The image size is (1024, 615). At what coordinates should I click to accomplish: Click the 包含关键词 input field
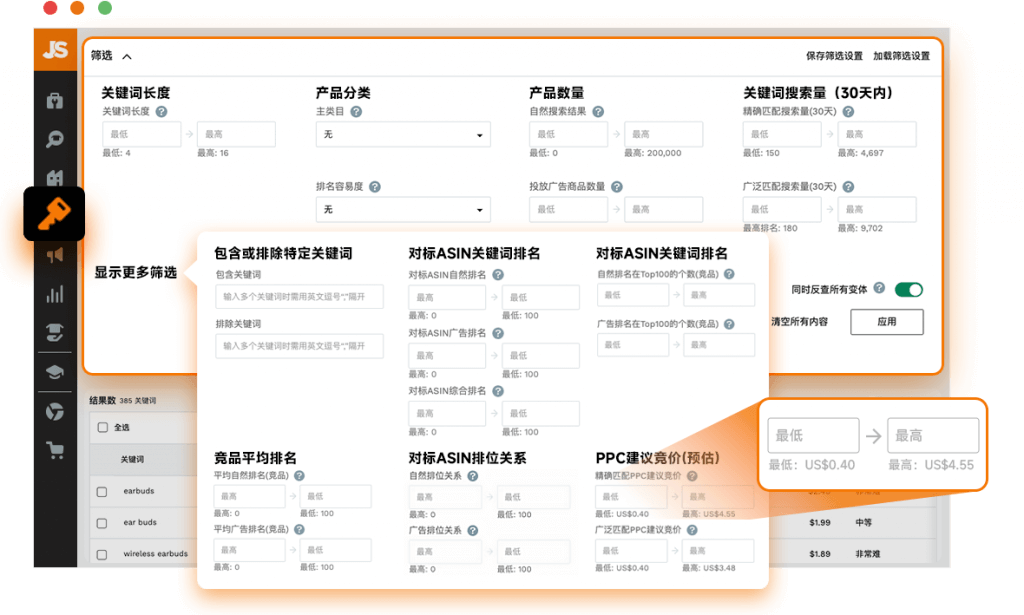pyautogui.click(x=299, y=296)
